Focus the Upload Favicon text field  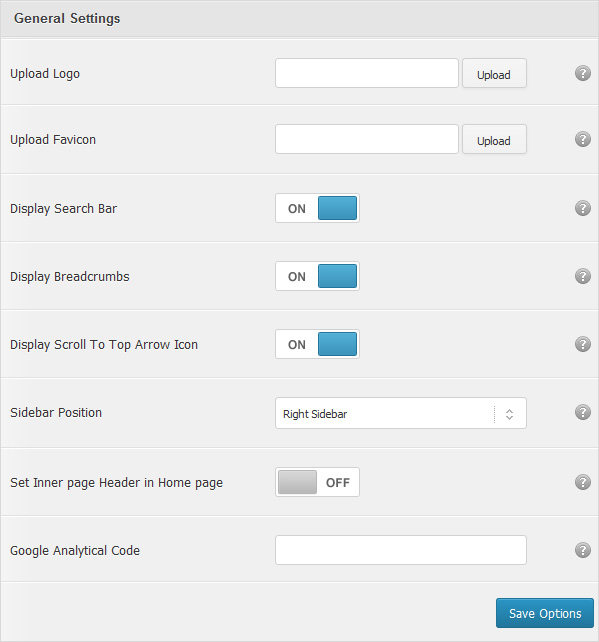click(367, 139)
